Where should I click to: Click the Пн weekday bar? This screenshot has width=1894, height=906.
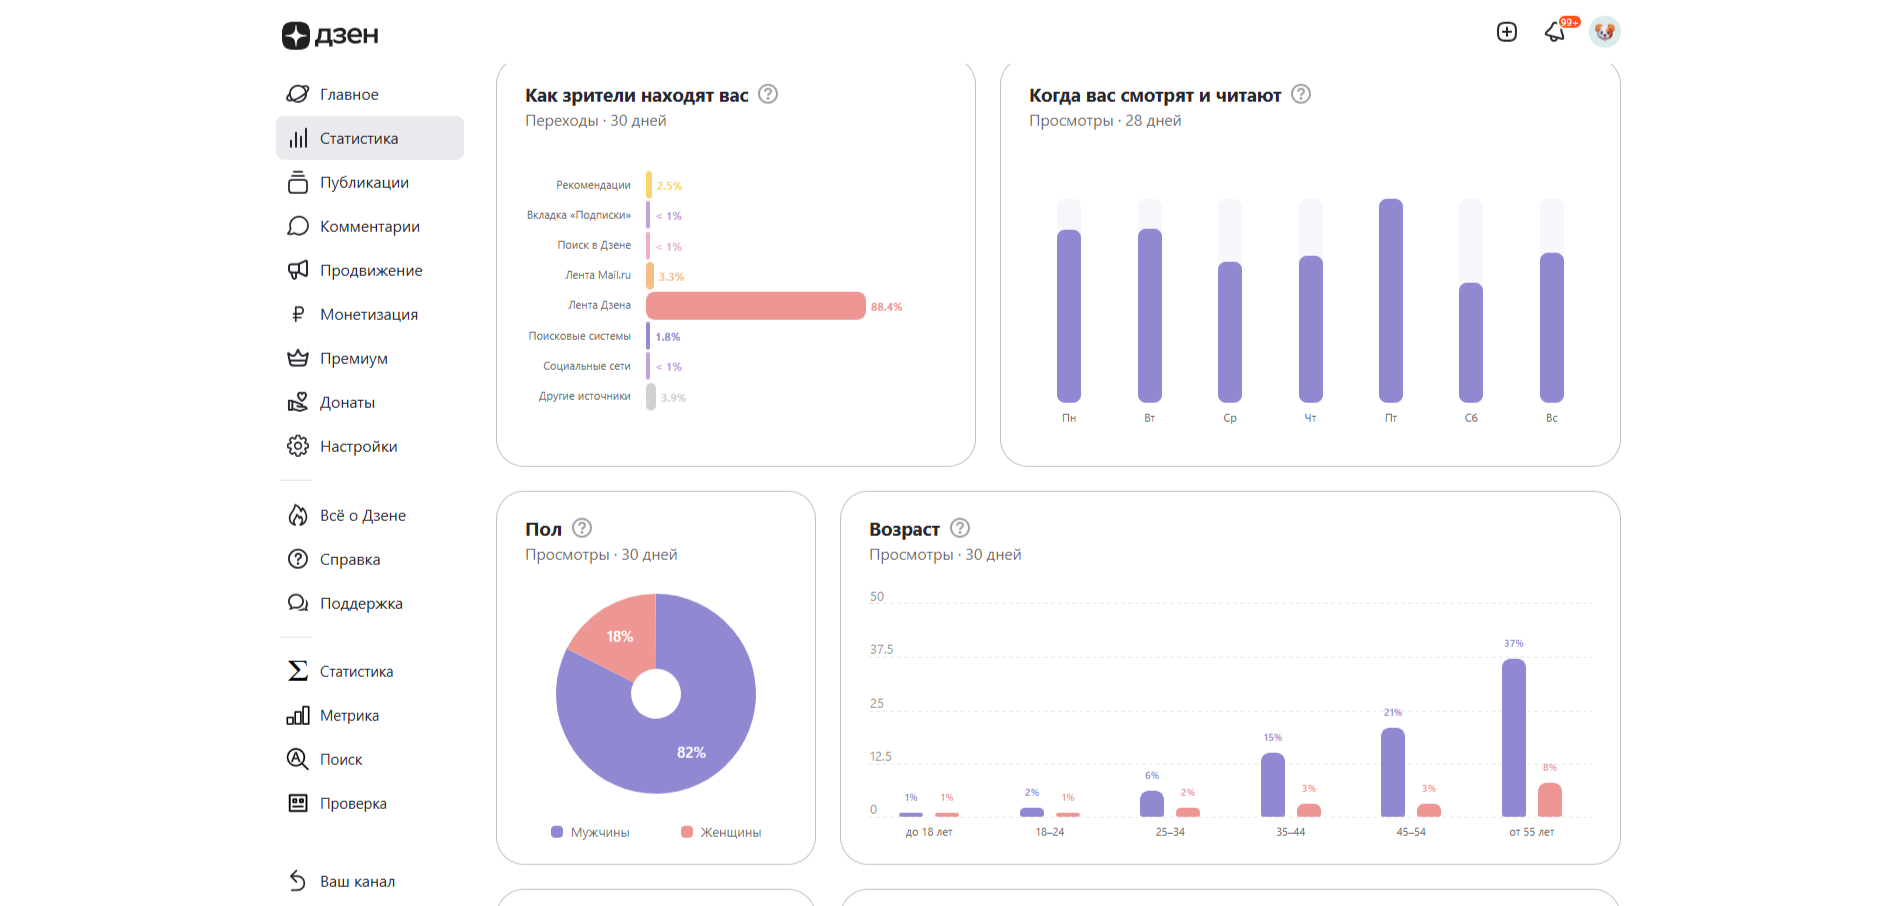click(x=1069, y=316)
